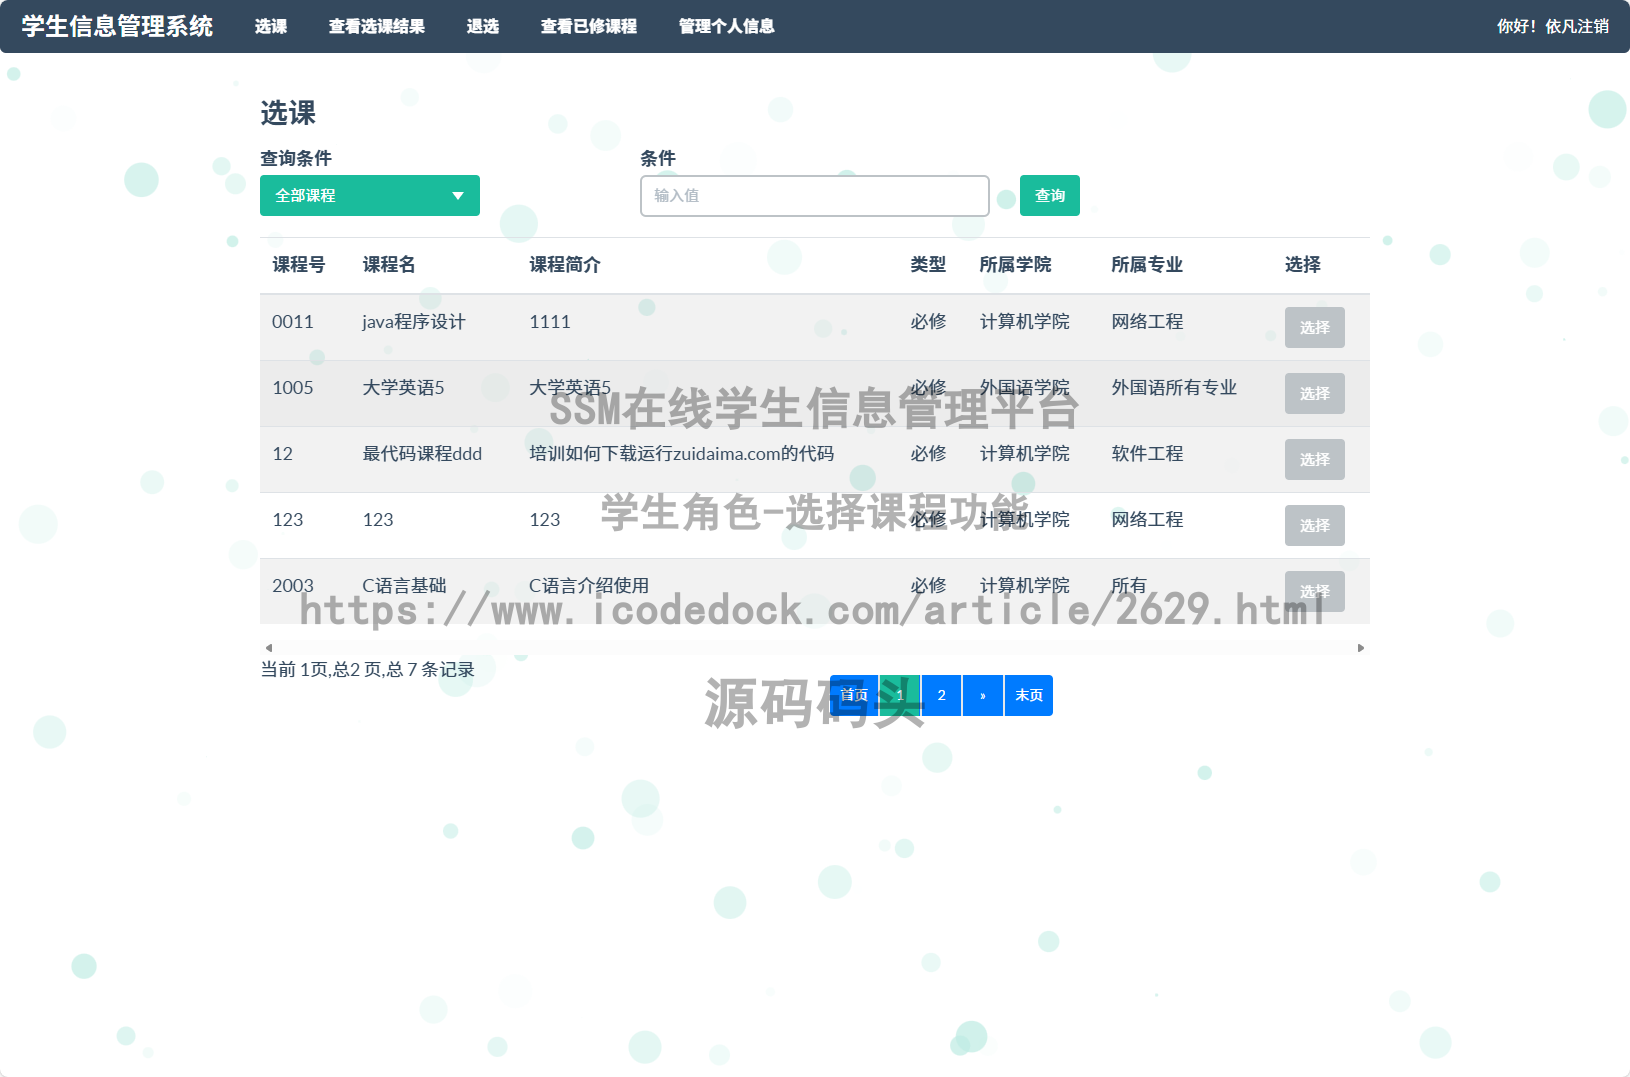Click 选择 on the C语言基础 row
Screen dimensions: 1630x1077
1315,591
